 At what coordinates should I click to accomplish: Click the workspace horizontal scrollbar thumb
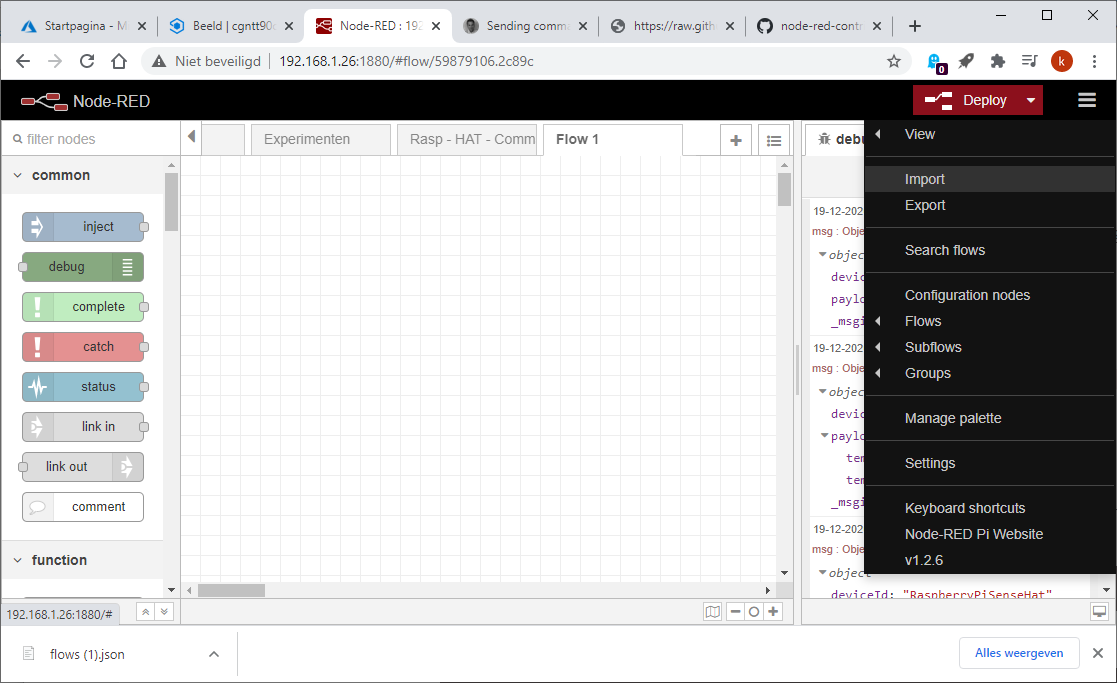tap(232, 590)
